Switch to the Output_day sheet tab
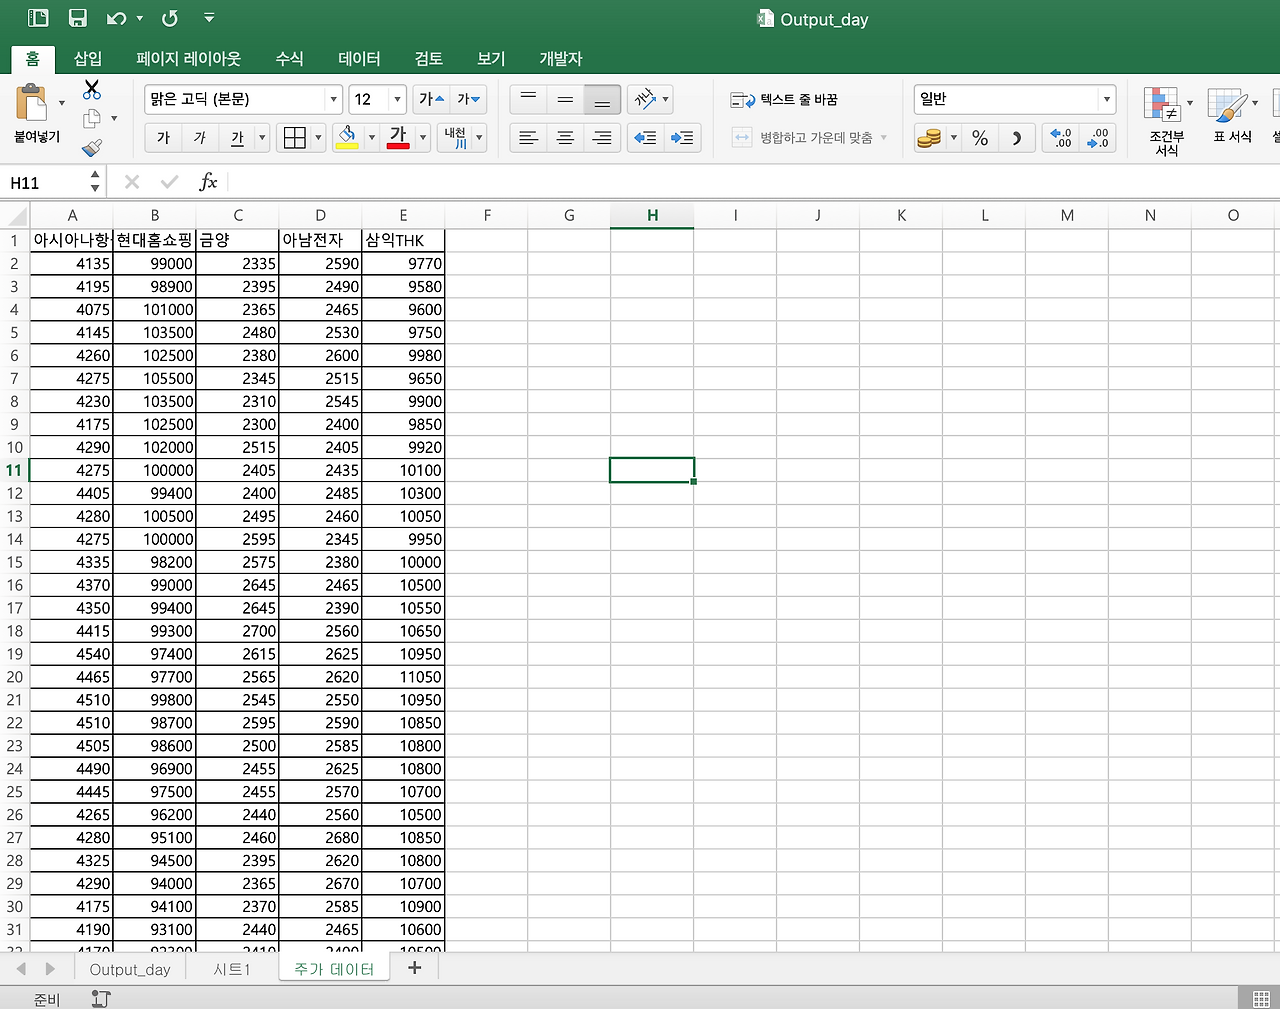The width and height of the screenshot is (1280, 1009). point(130,969)
